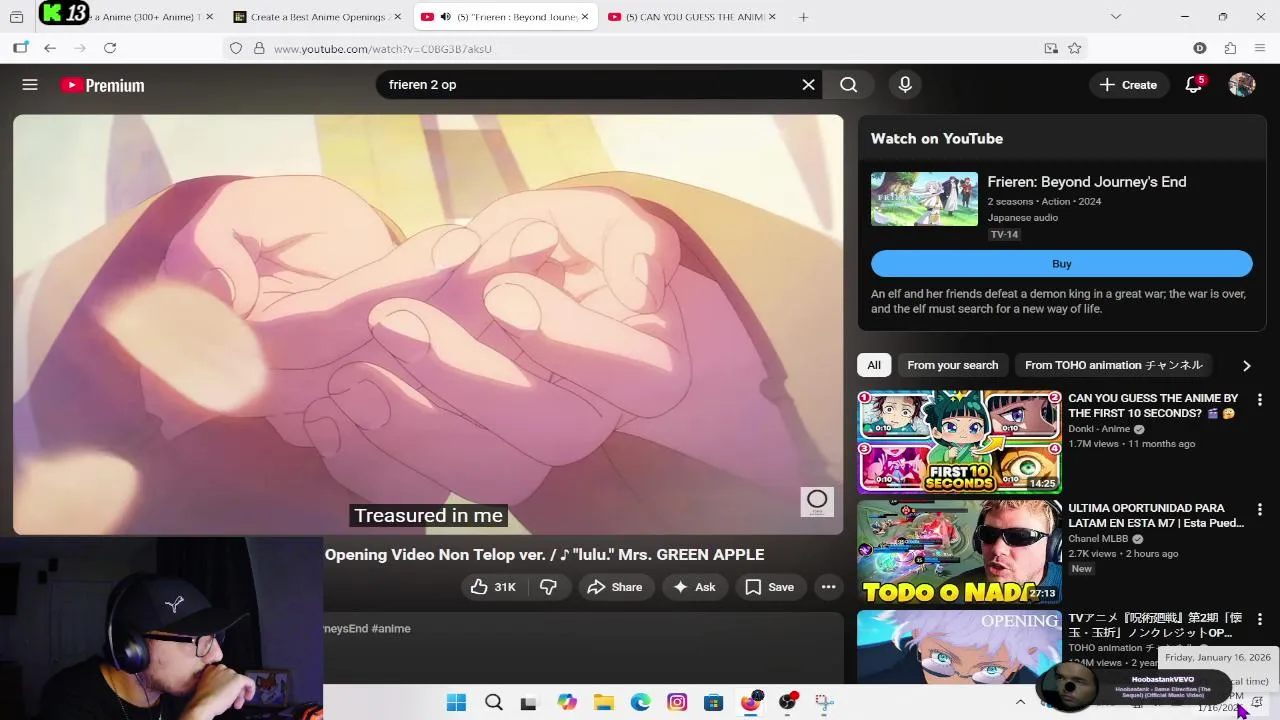The width and height of the screenshot is (1280, 720).
Task: Save video to a playlist
Action: point(769,587)
